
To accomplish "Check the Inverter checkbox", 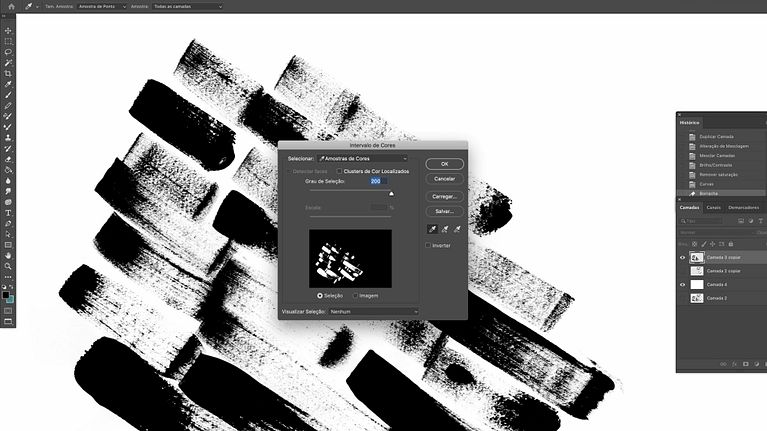I will (x=428, y=245).
